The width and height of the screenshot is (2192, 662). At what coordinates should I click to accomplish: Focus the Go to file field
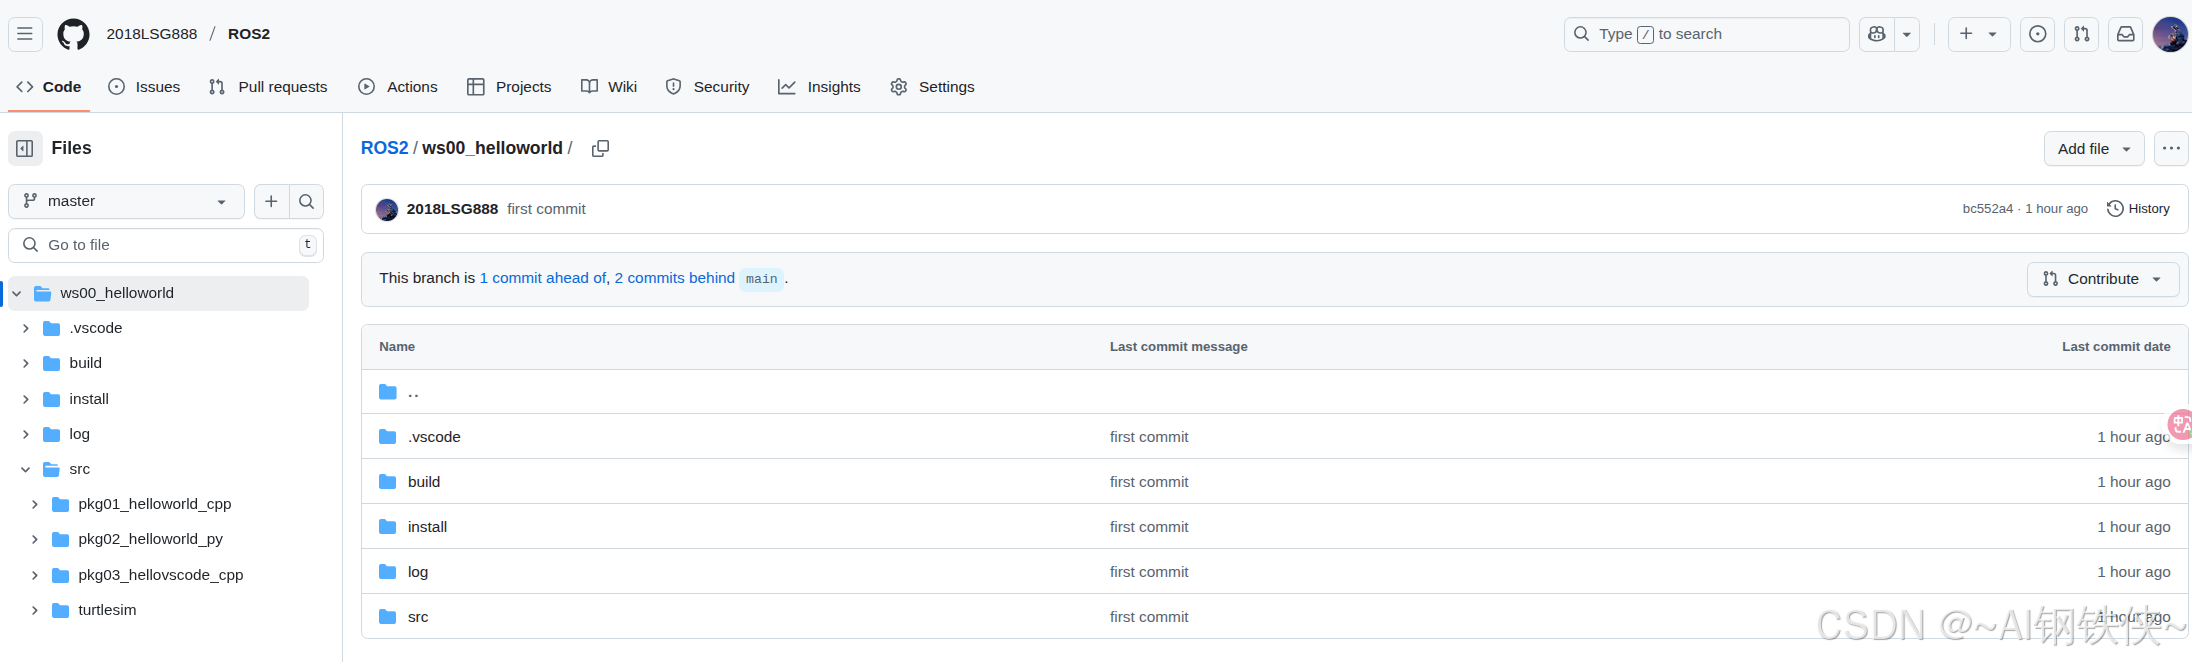click(166, 245)
